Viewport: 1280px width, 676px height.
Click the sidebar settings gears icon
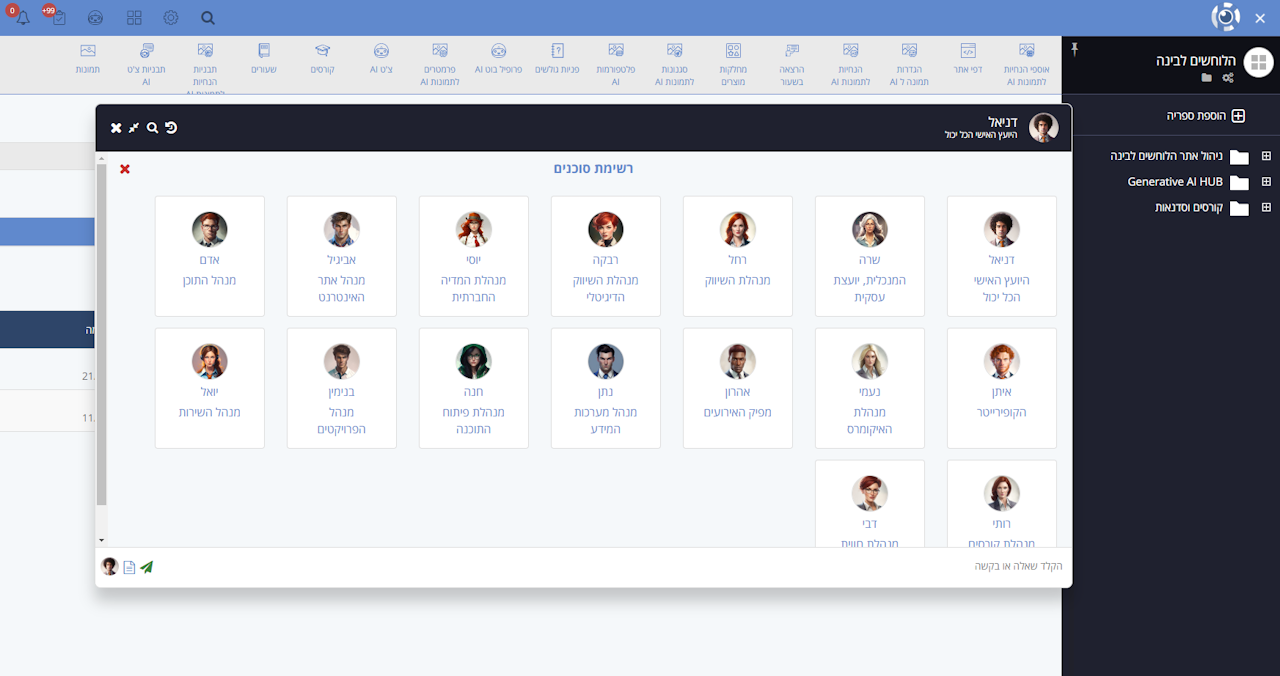point(1228,77)
